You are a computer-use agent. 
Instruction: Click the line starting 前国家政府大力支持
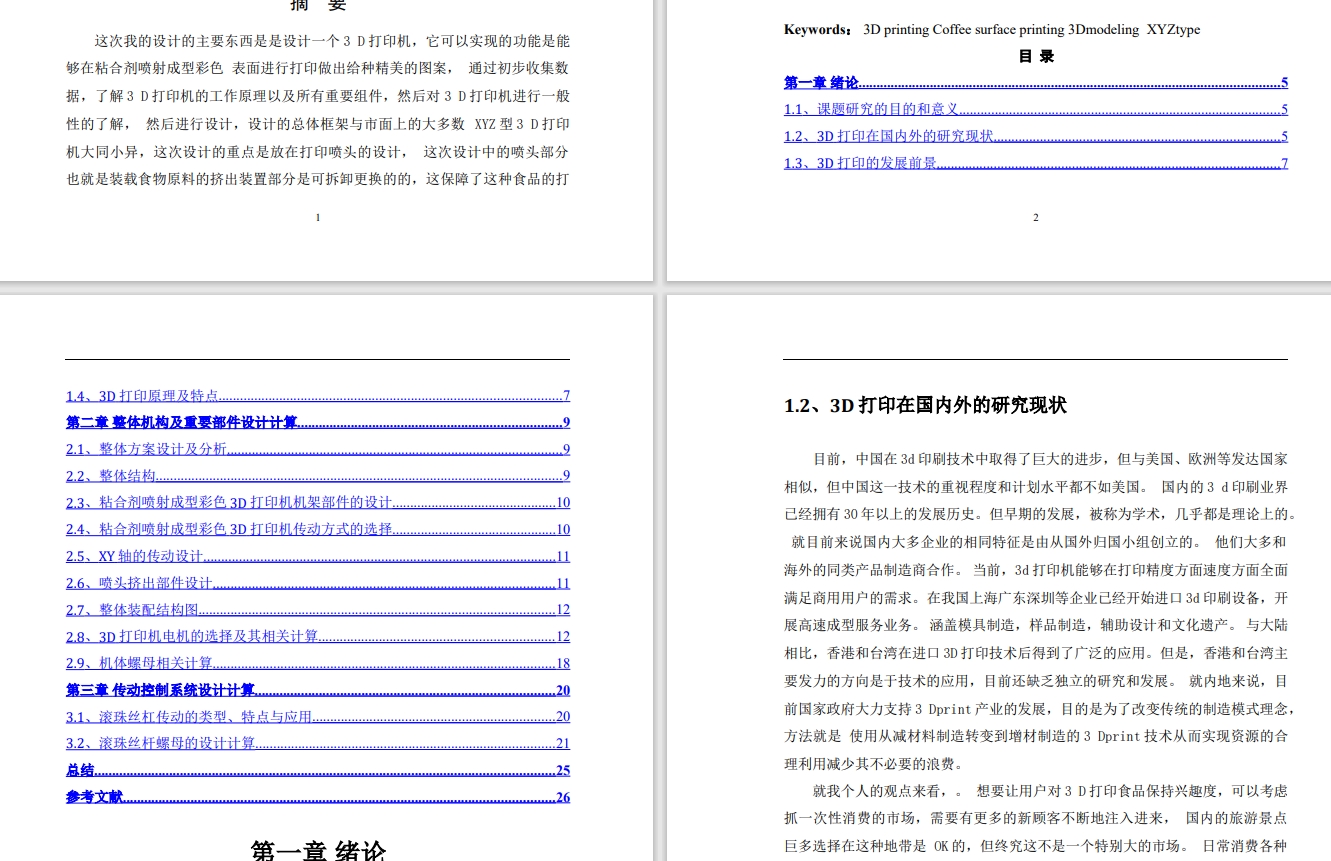(1040, 708)
